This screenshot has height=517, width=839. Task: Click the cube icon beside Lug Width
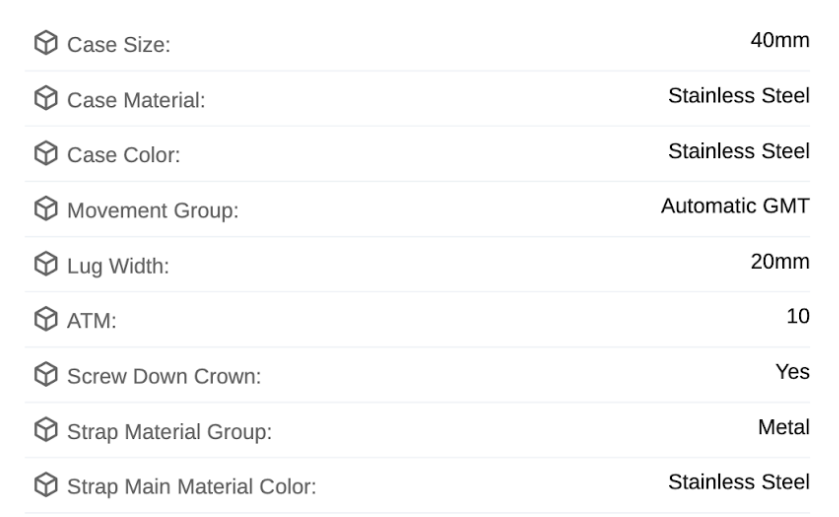pyautogui.click(x=45, y=264)
